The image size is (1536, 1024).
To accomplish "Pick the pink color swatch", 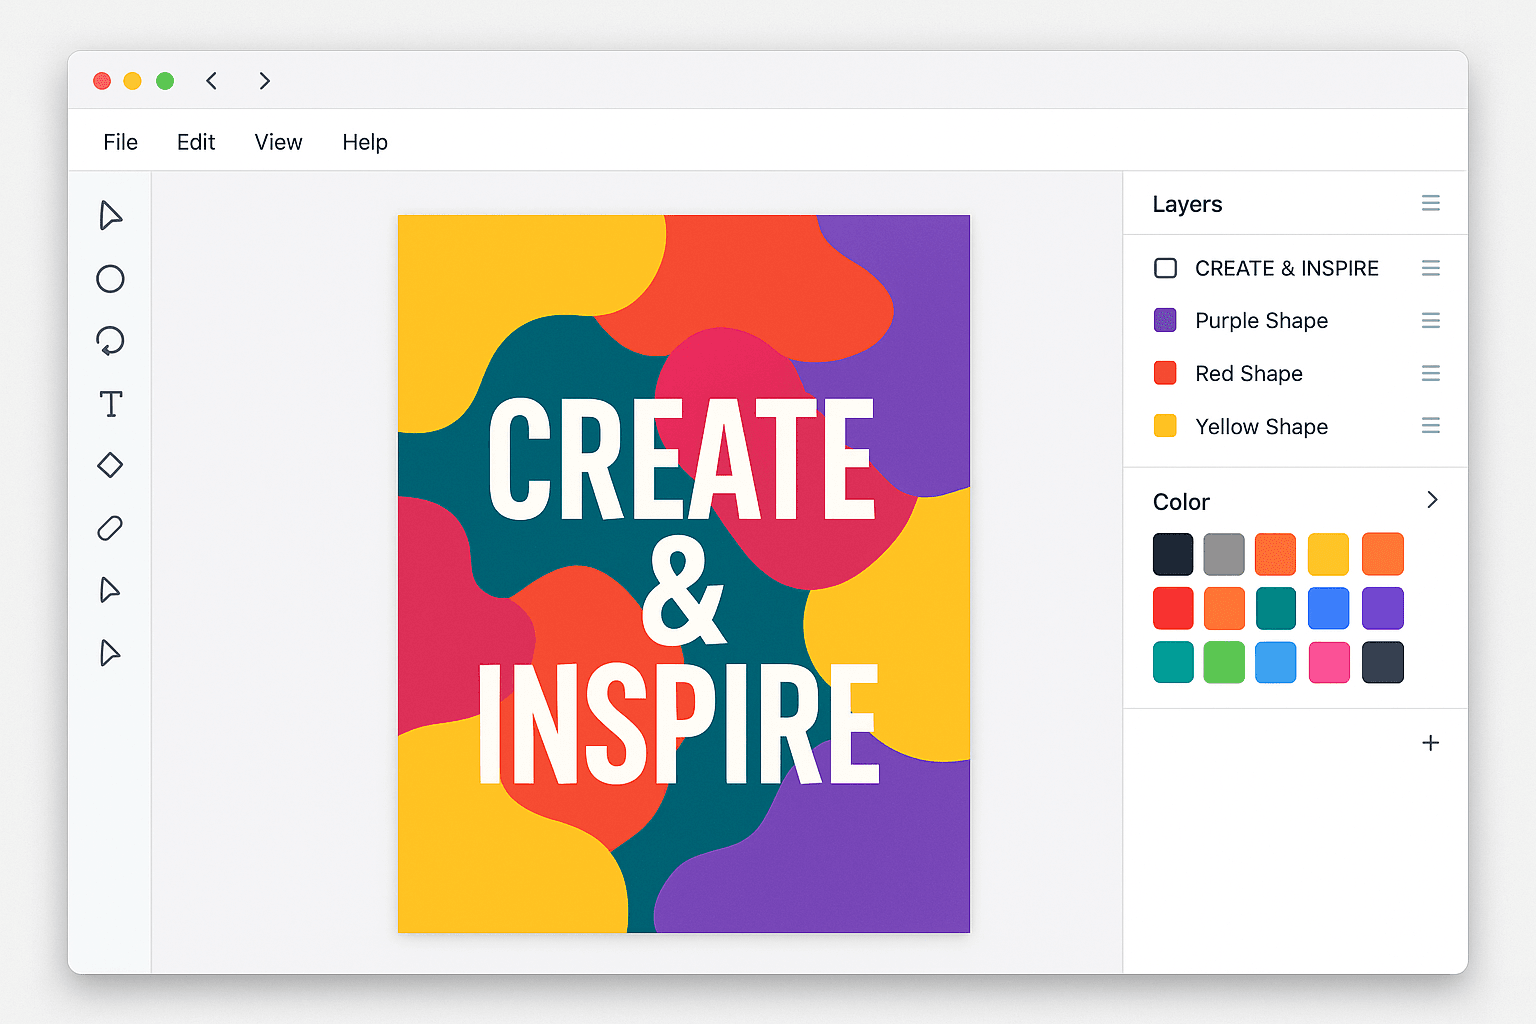I will [x=1328, y=662].
